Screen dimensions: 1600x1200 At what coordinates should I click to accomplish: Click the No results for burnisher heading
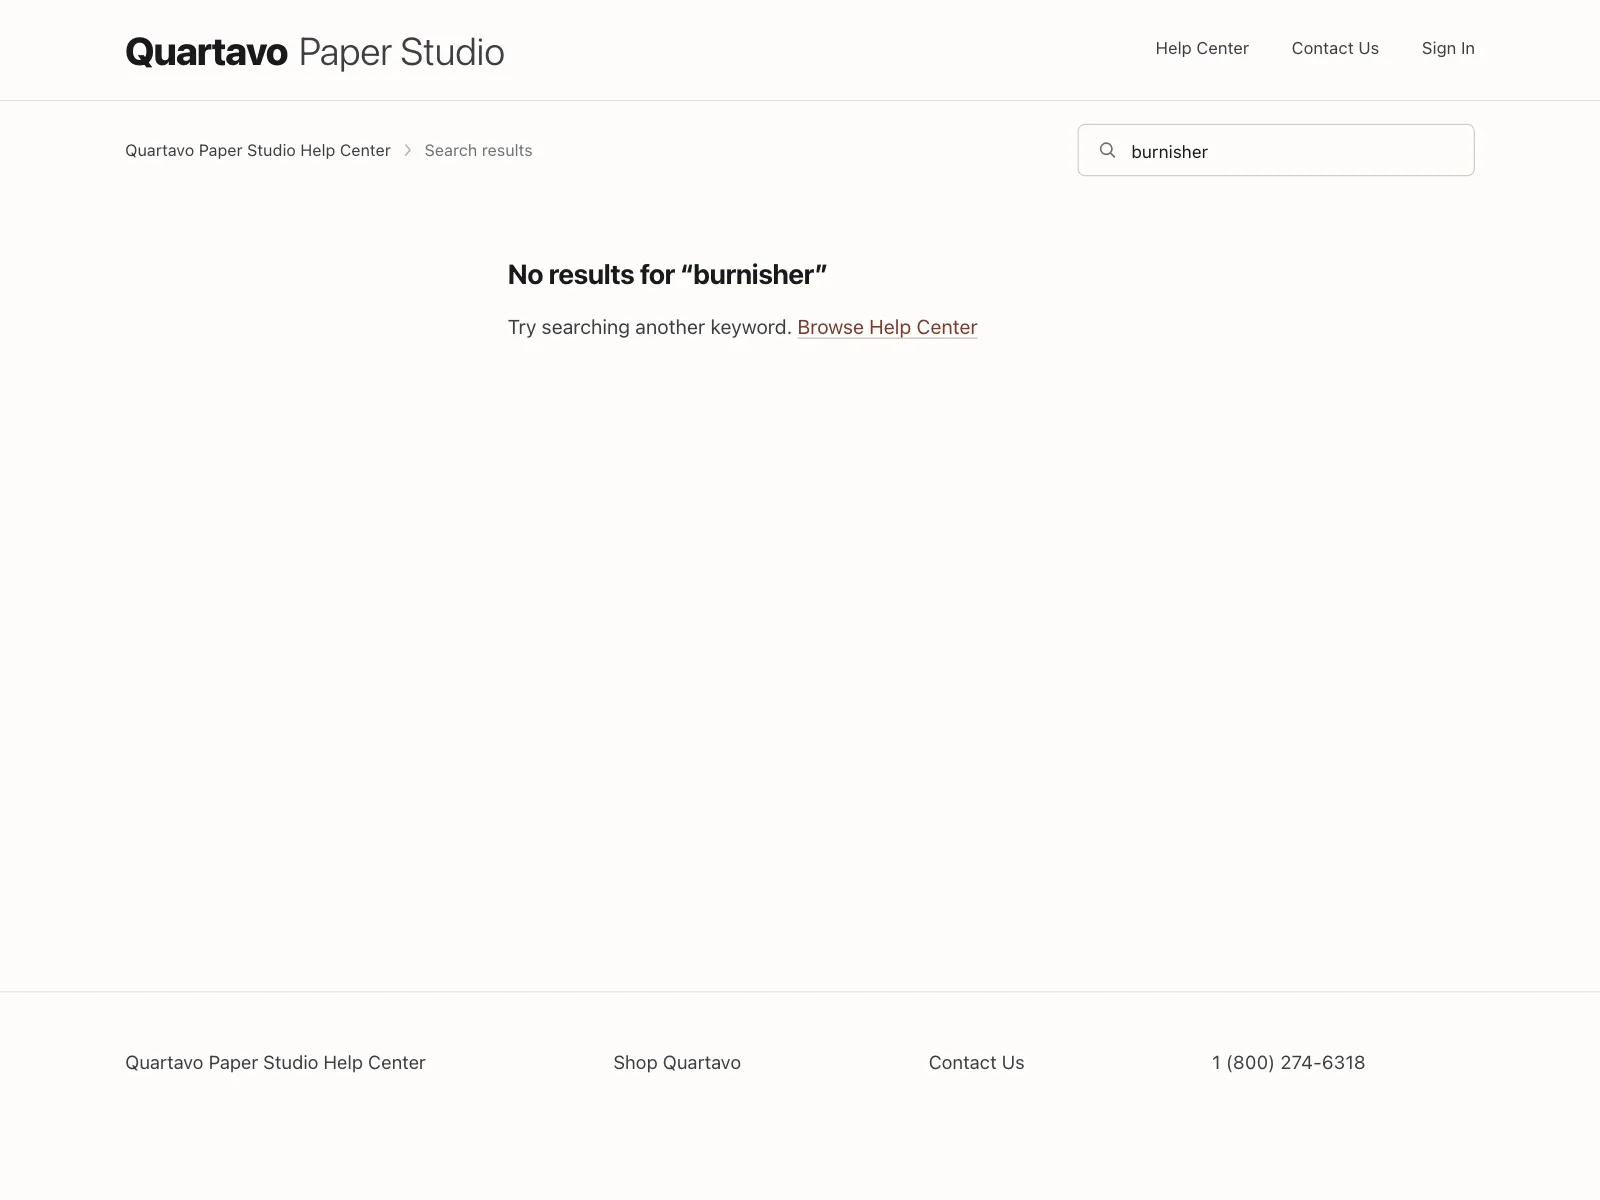(x=667, y=274)
